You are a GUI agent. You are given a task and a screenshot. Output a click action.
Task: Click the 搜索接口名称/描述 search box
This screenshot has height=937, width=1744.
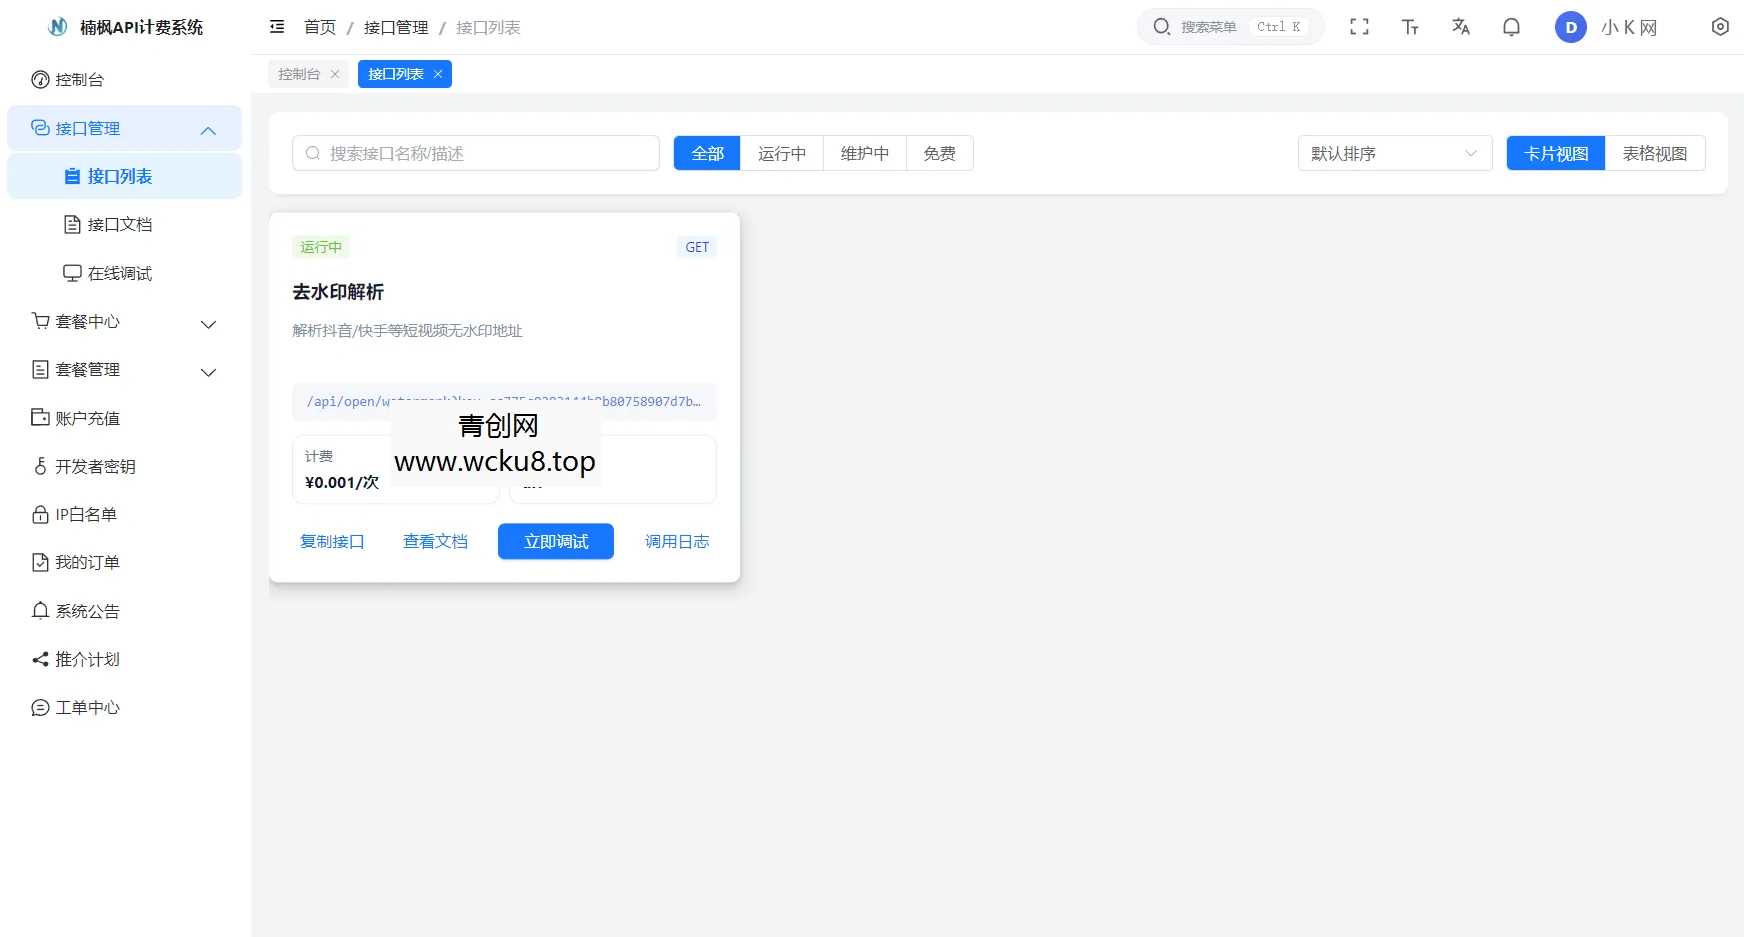(x=476, y=153)
